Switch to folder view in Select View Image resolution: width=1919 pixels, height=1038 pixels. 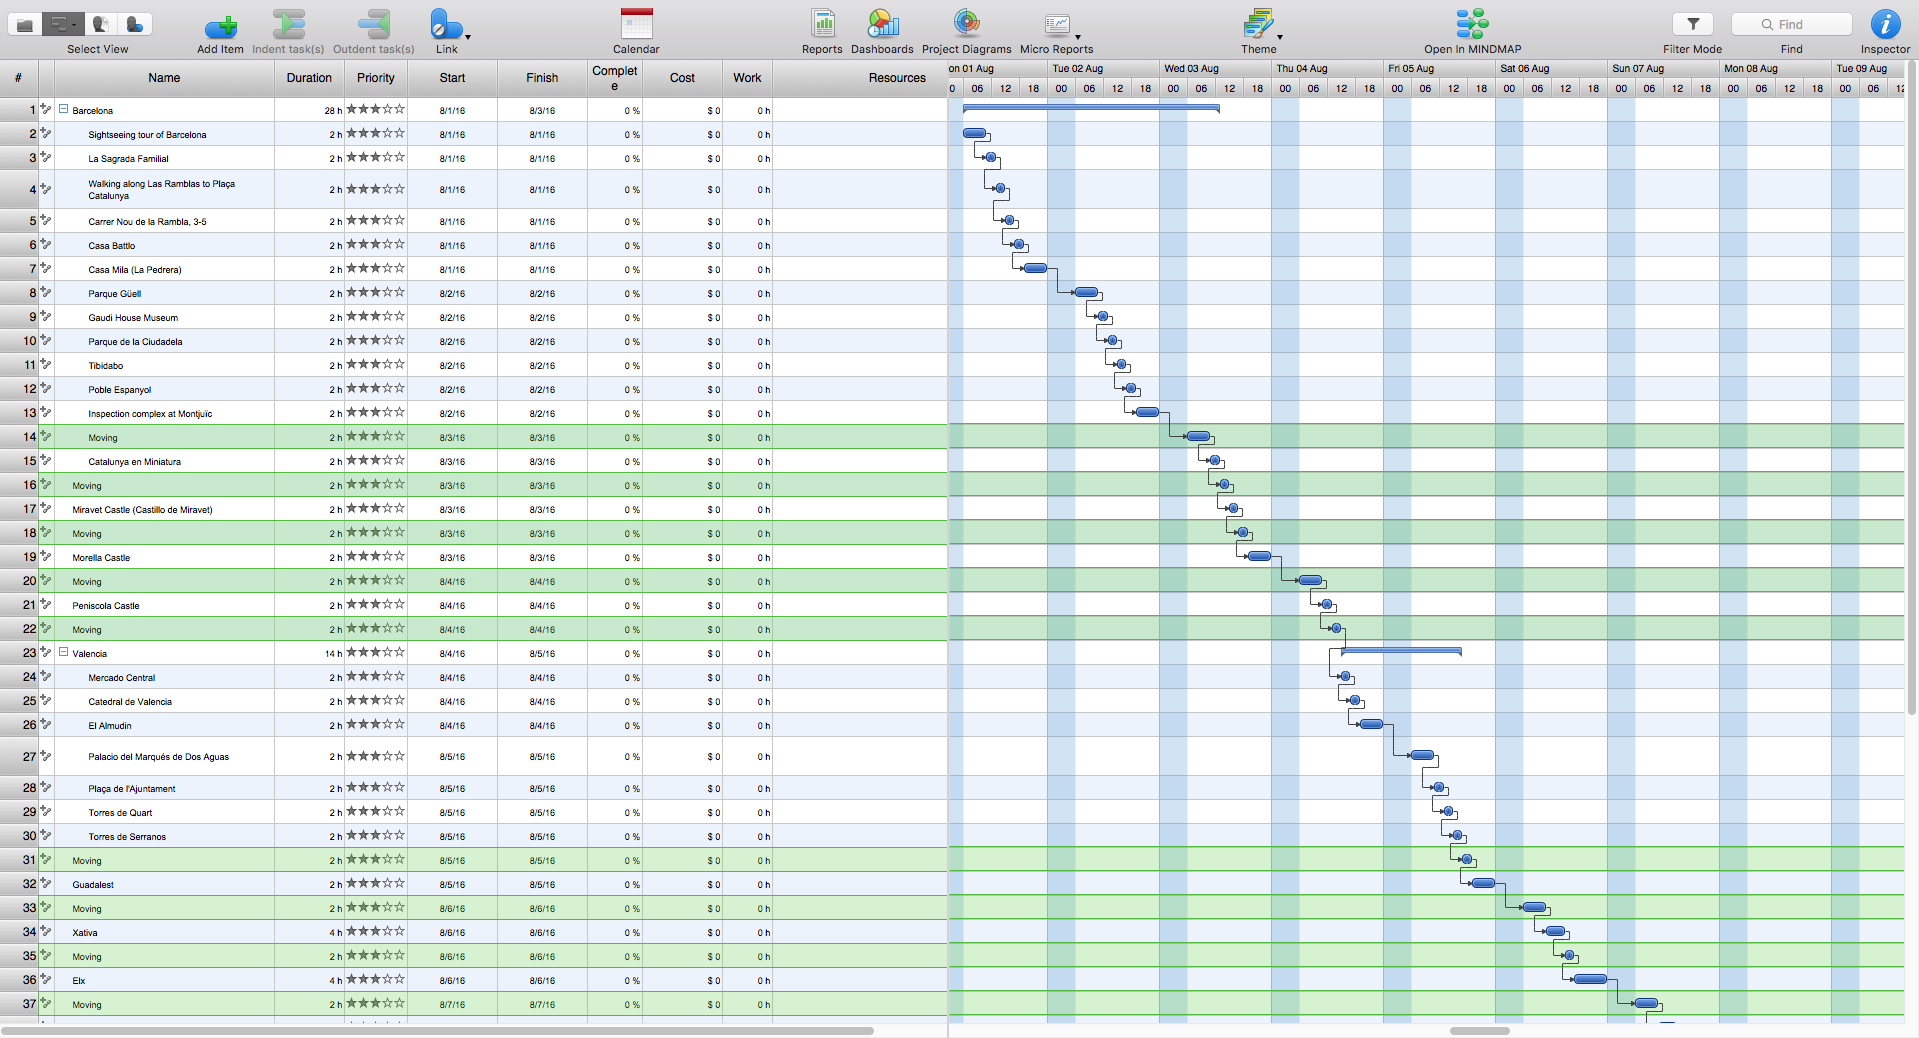(x=24, y=24)
